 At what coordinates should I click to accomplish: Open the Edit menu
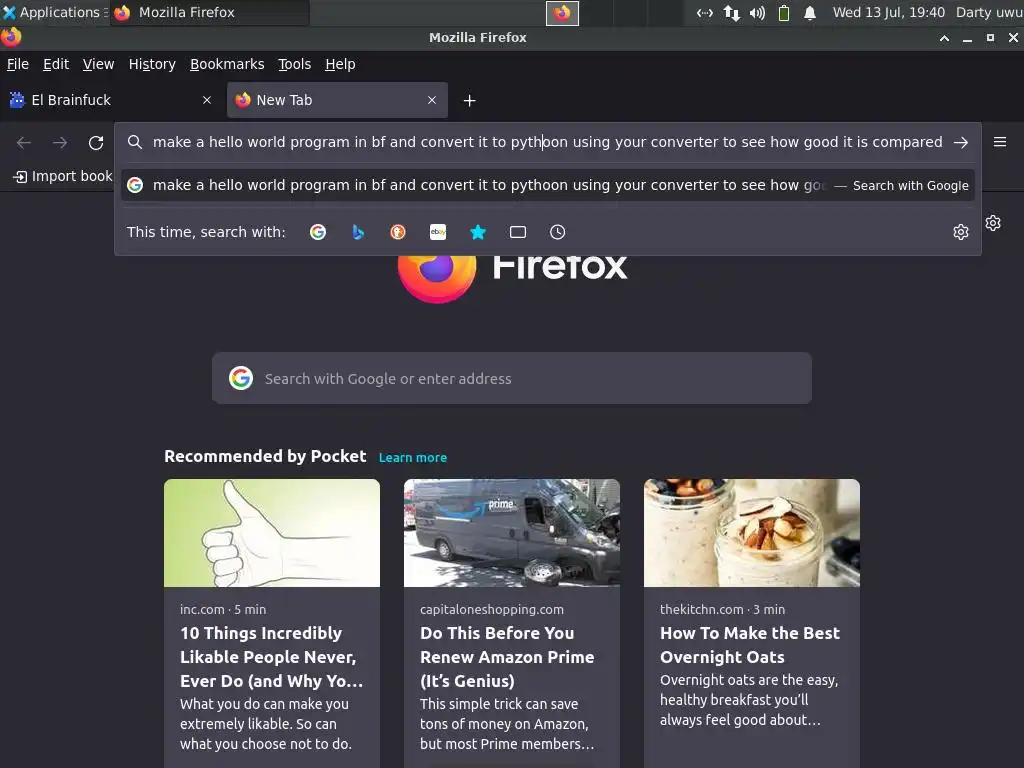pos(56,64)
